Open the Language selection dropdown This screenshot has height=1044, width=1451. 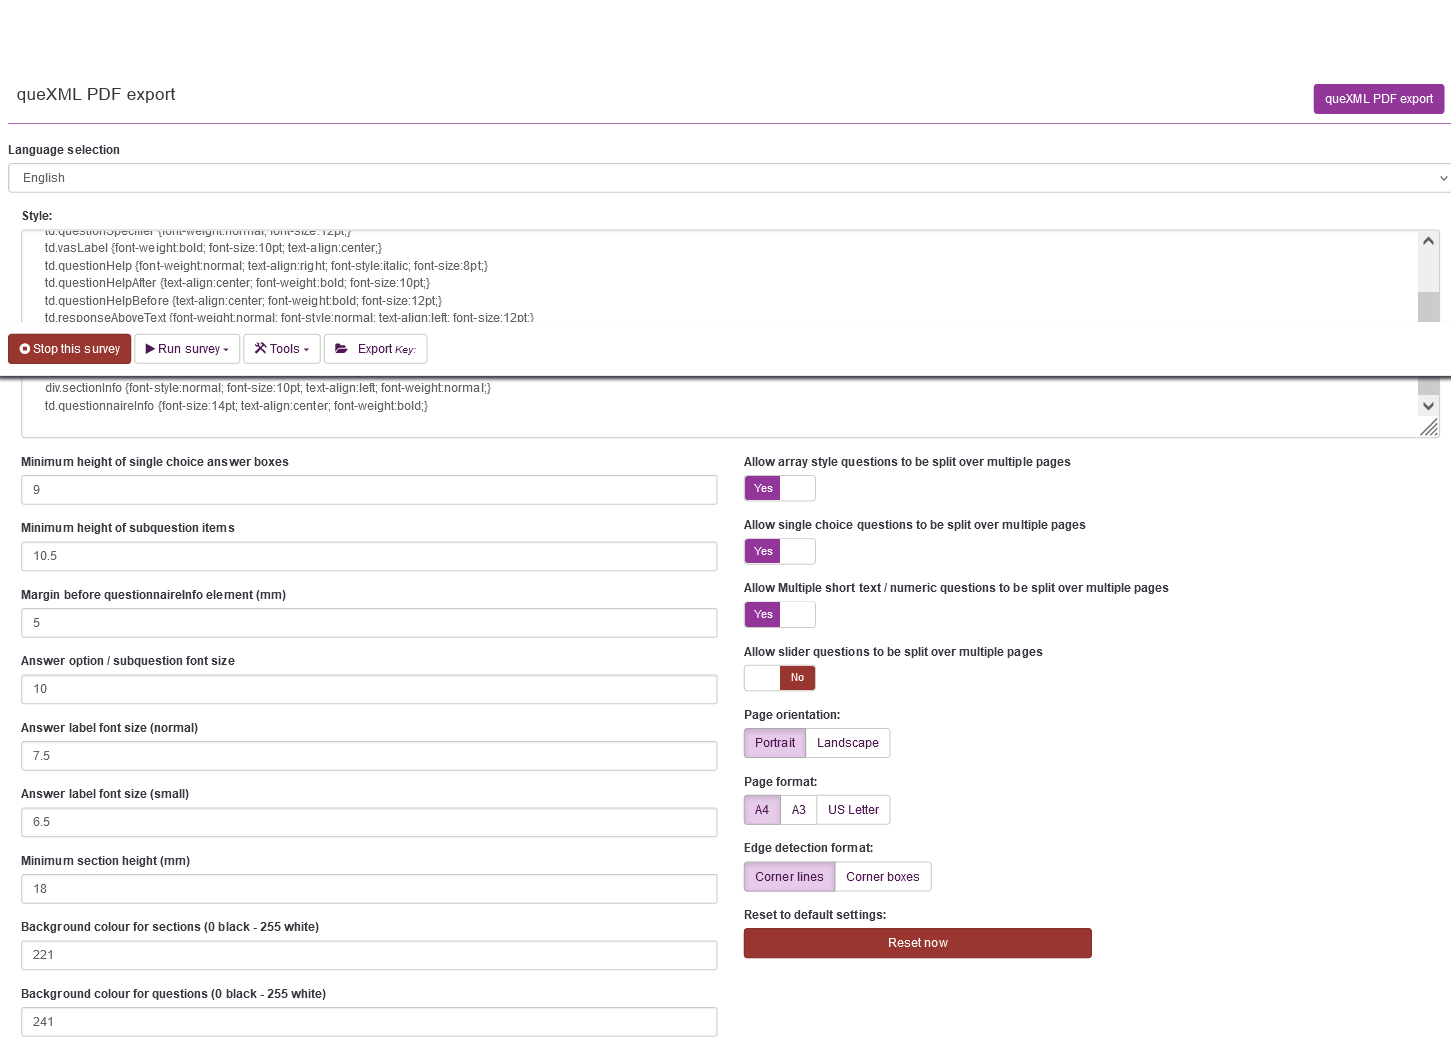(x=729, y=178)
